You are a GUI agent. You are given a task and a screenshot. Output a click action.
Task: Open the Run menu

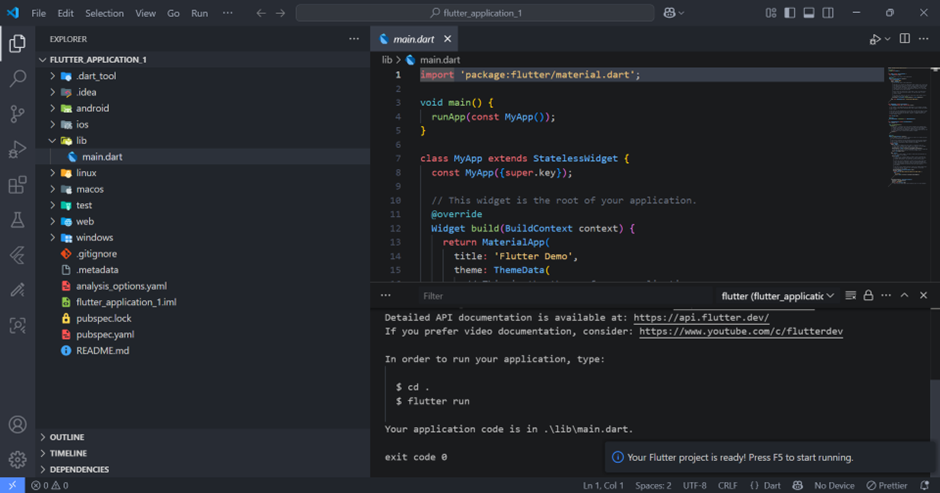(x=200, y=13)
